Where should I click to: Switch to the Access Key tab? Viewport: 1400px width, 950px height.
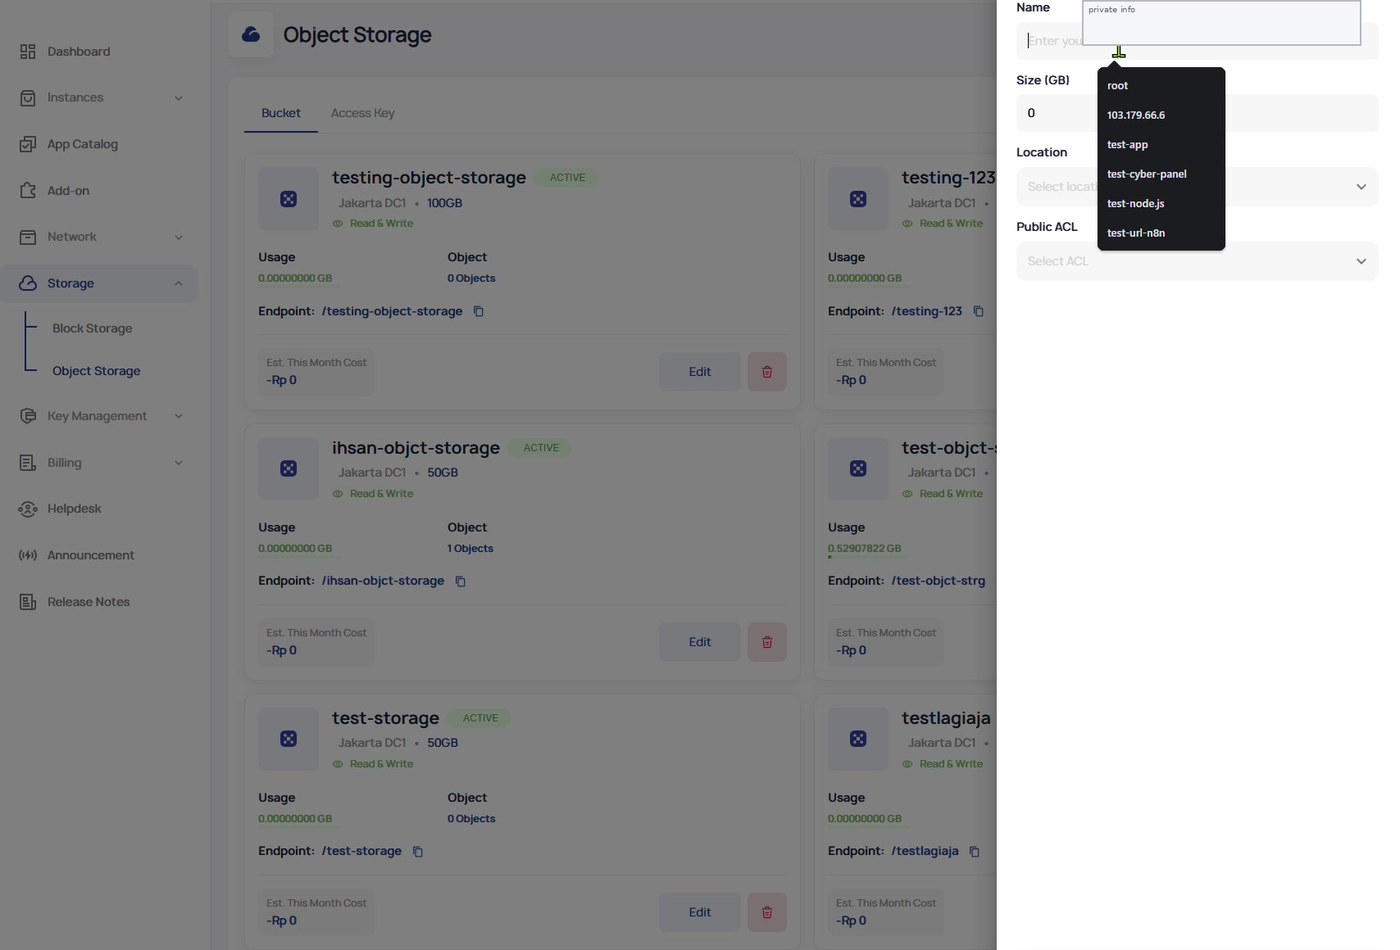pos(363,113)
